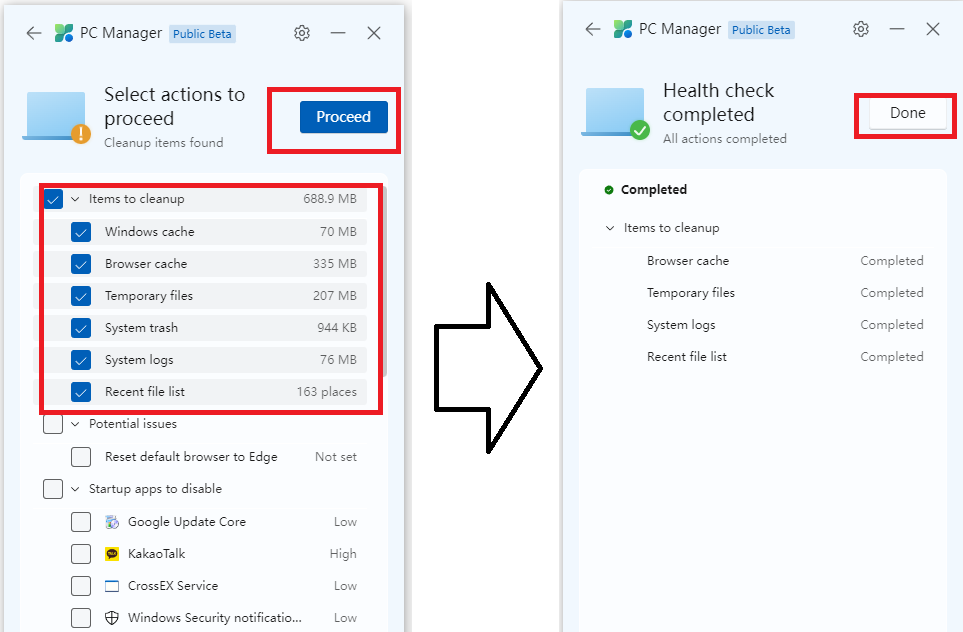The height and width of the screenshot is (632, 963).
Task: Click PC Manager logo in right window
Action: pyautogui.click(x=623, y=29)
